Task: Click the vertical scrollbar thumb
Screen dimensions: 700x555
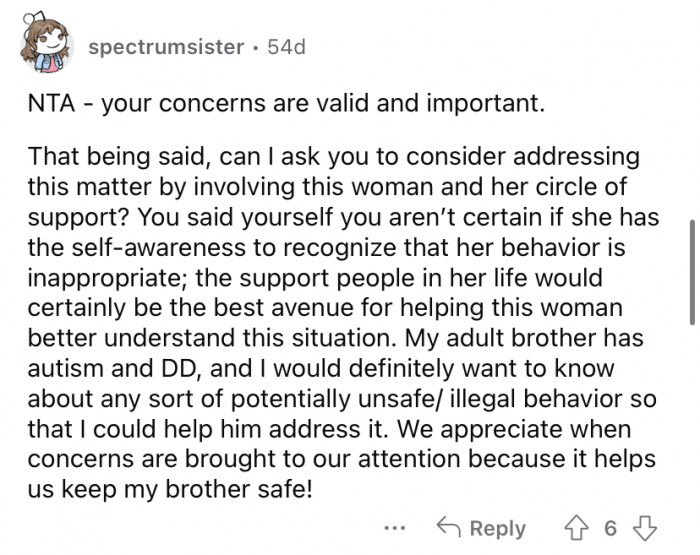Action: point(690,270)
